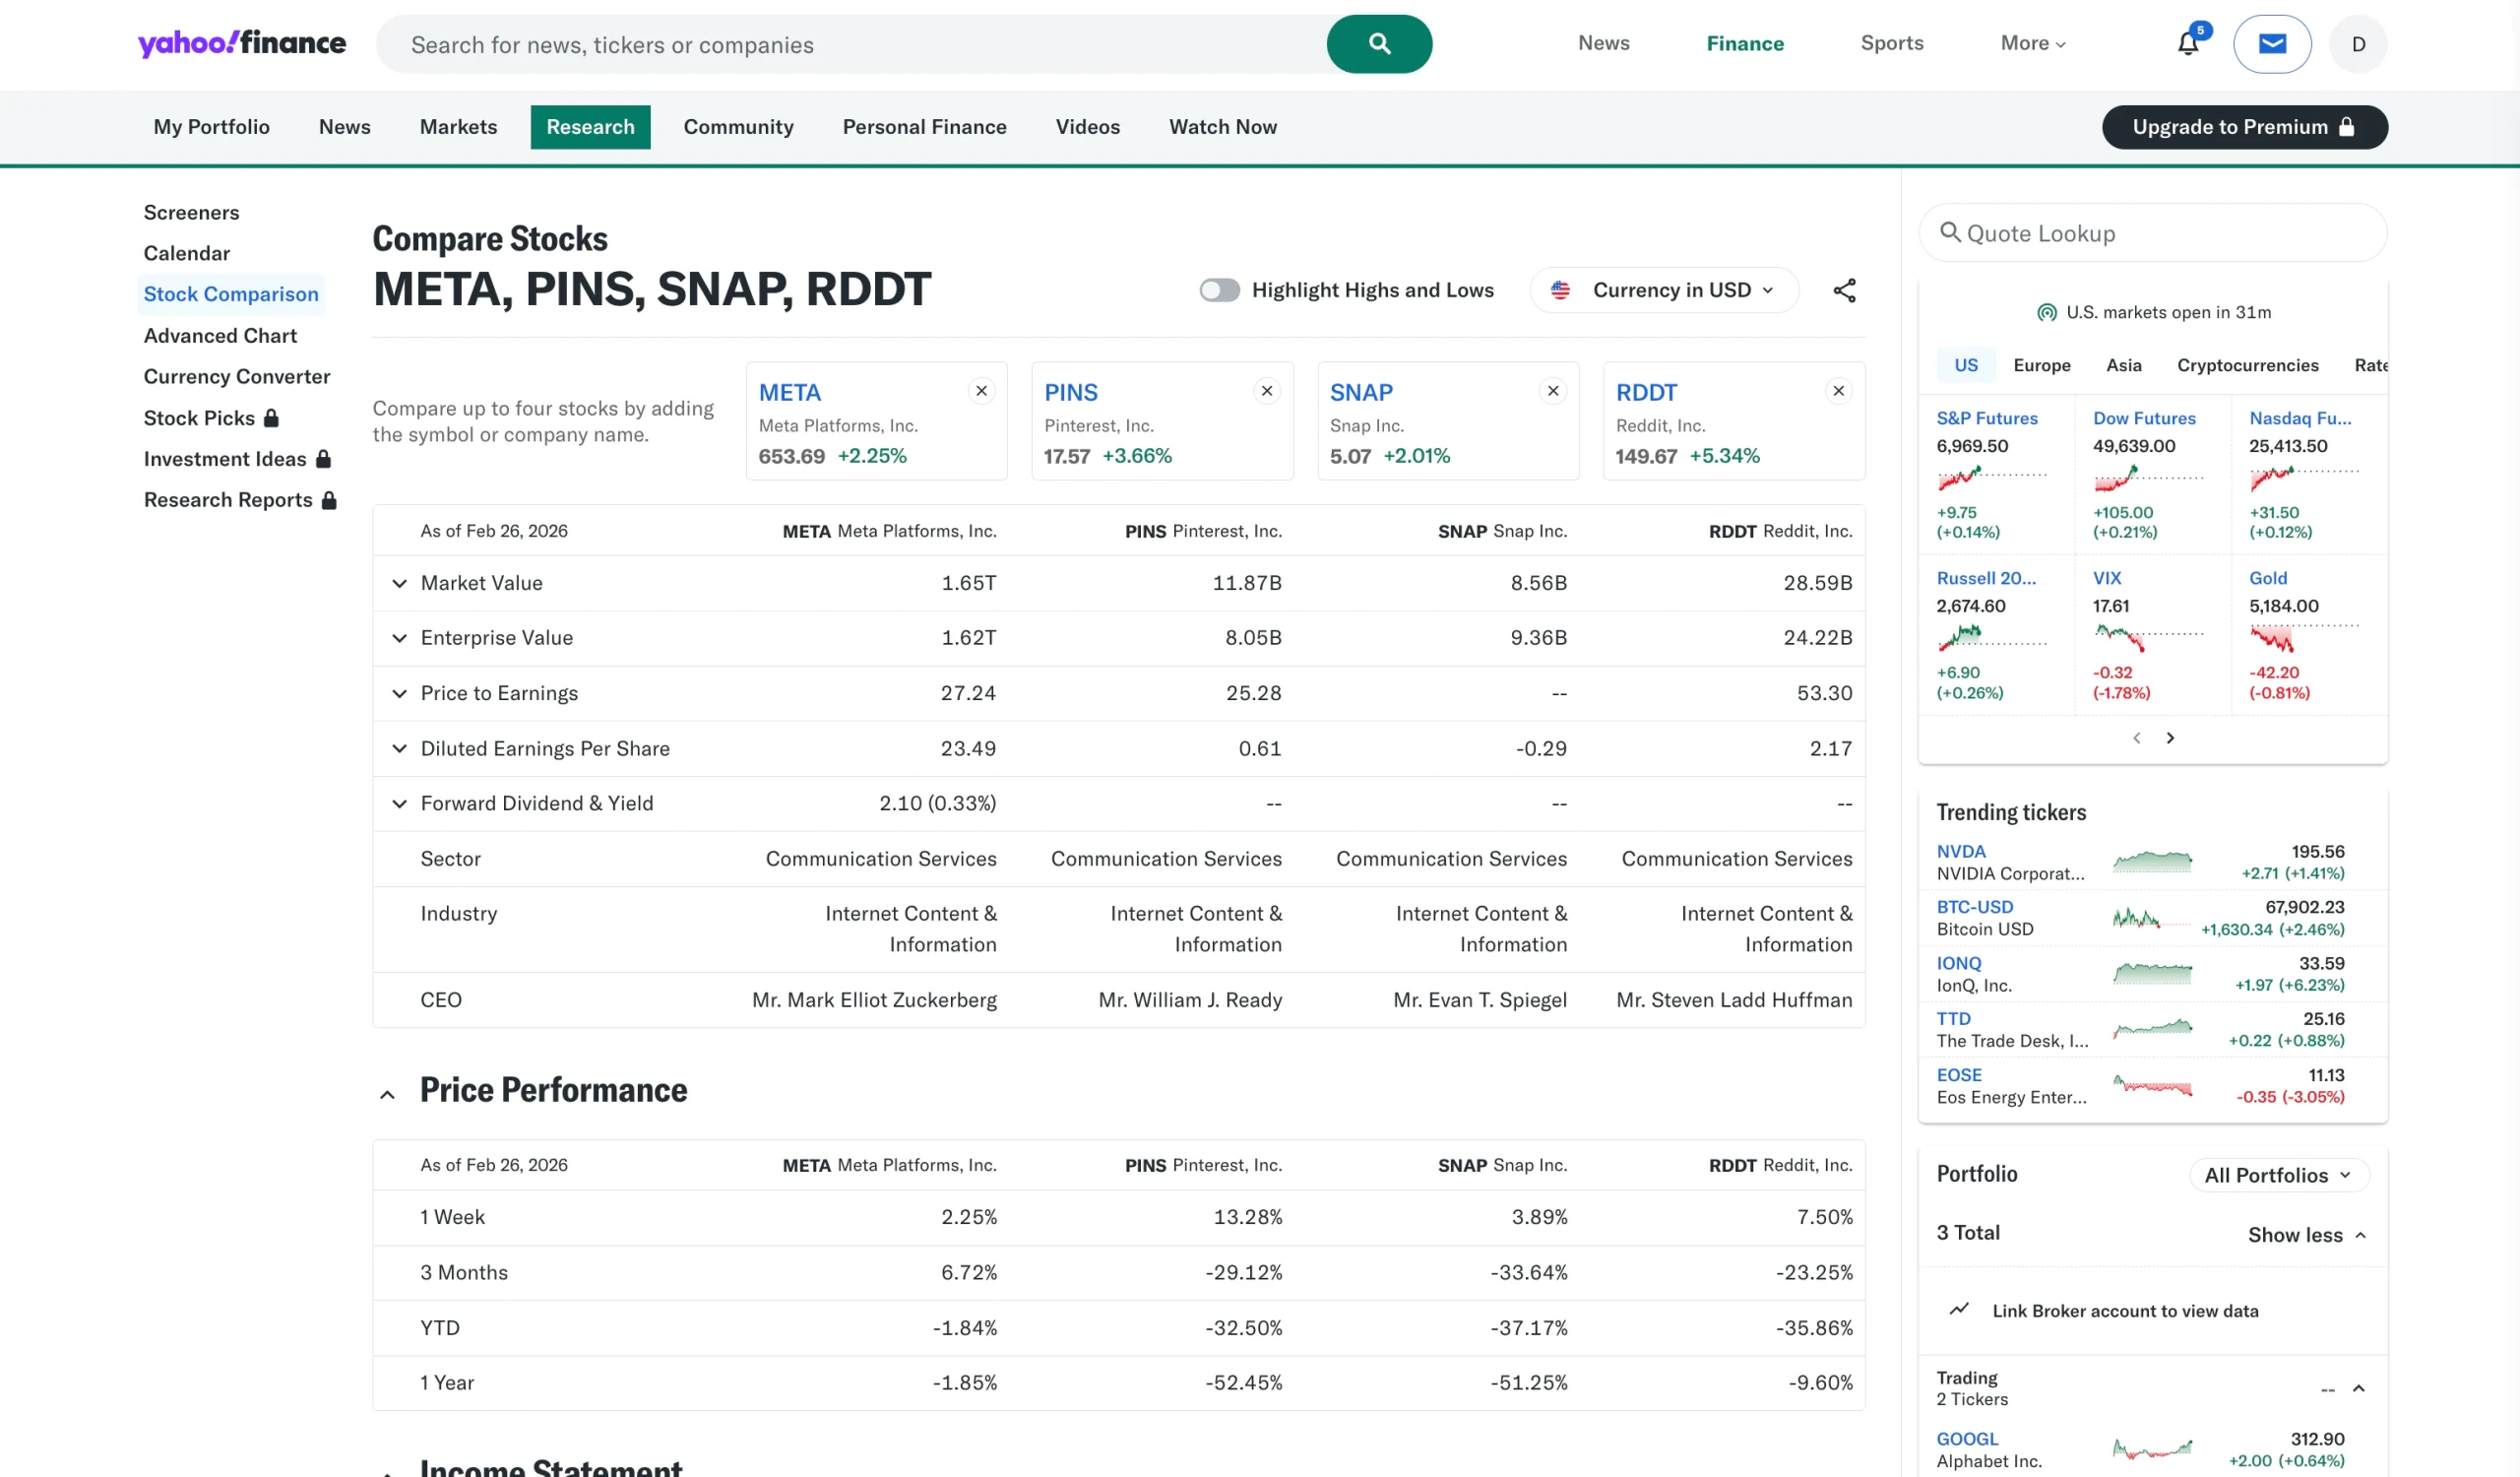
Task: Open the All Portfolios dropdown
Action: click(2277, 1175)
